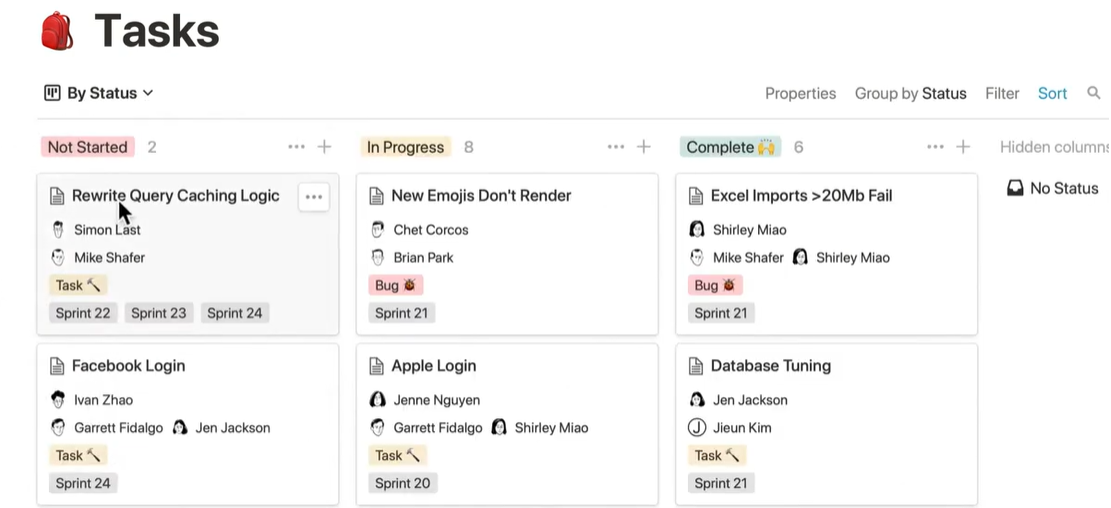Click Task tag on Apple Login card
The width and height of the screenshot is (1111, 508).
(397, 455)
